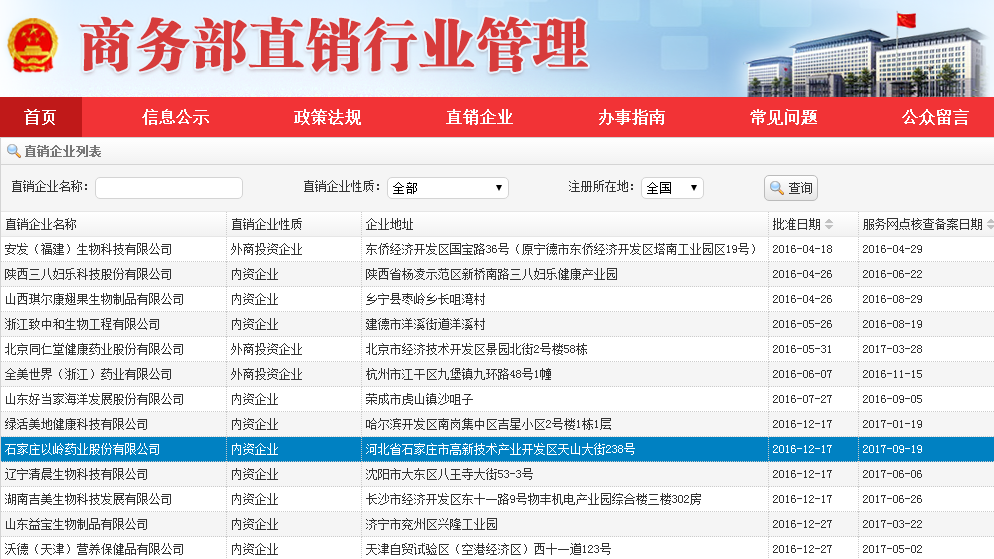The image size is (994, 559).
Task: Open 公众留言 menu item
Action: (x=936, y=117)
